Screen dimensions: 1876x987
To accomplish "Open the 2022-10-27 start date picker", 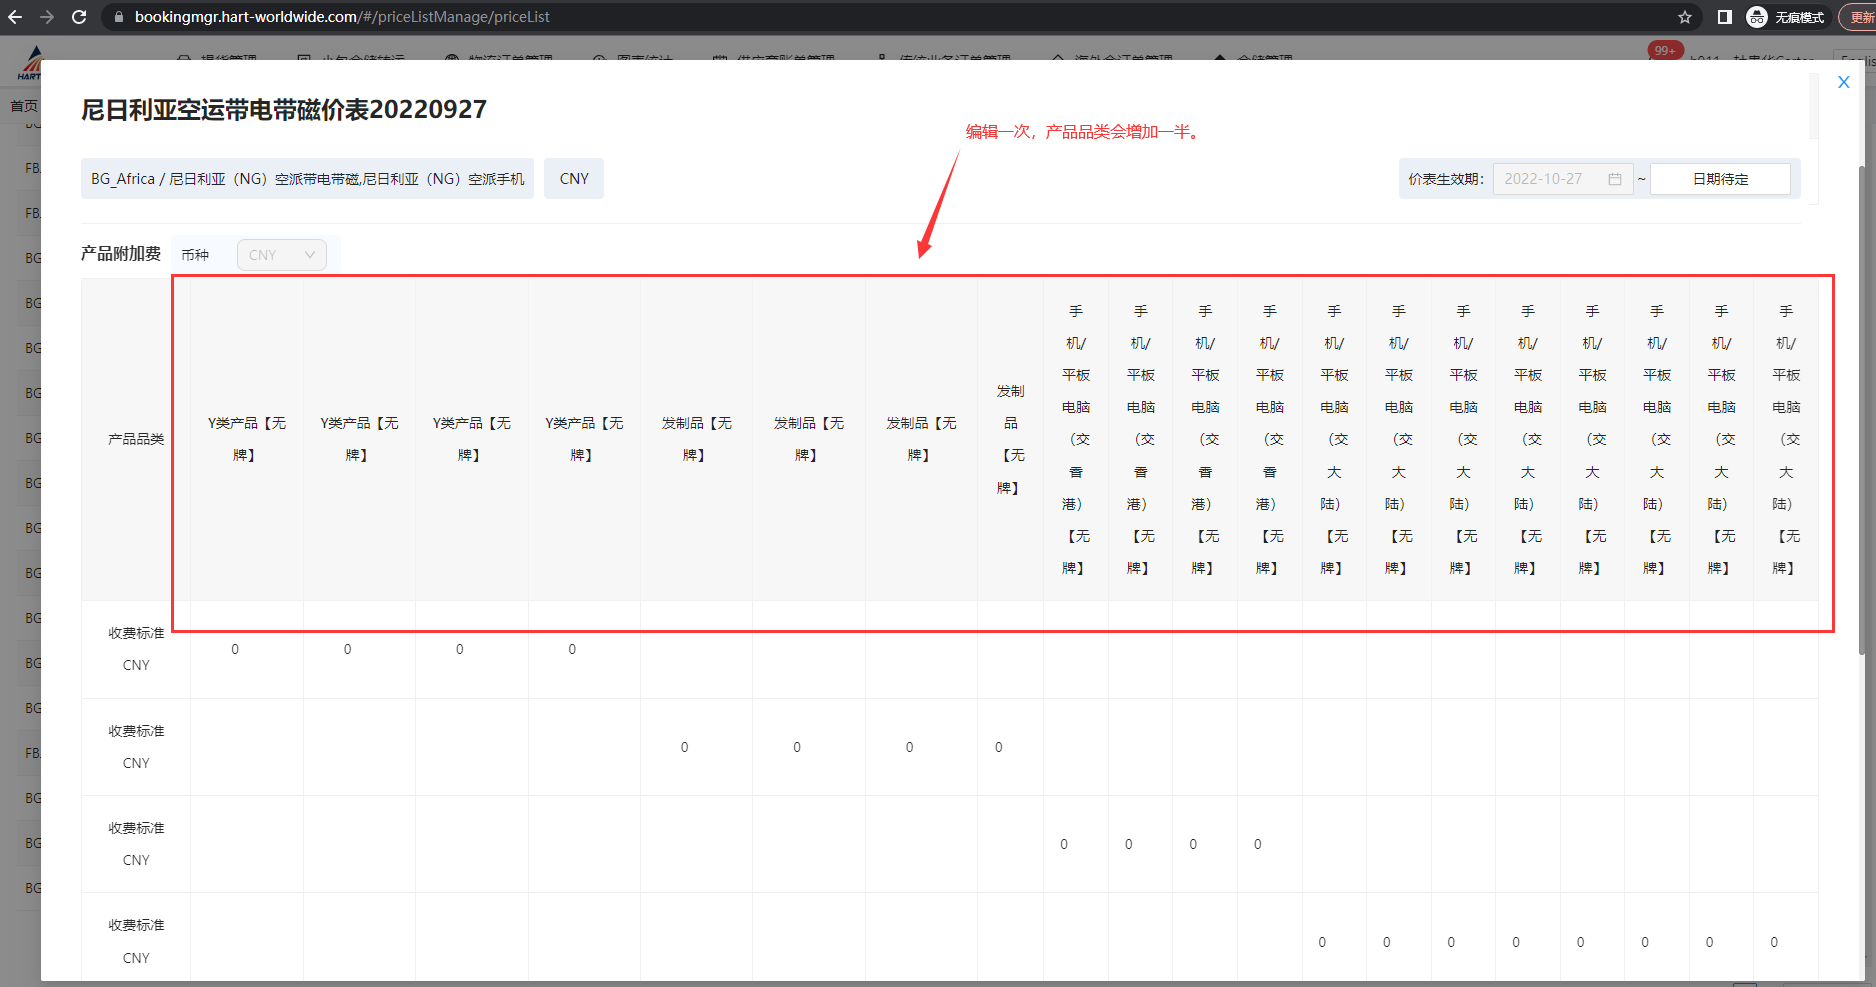I will pos(1550,179).
